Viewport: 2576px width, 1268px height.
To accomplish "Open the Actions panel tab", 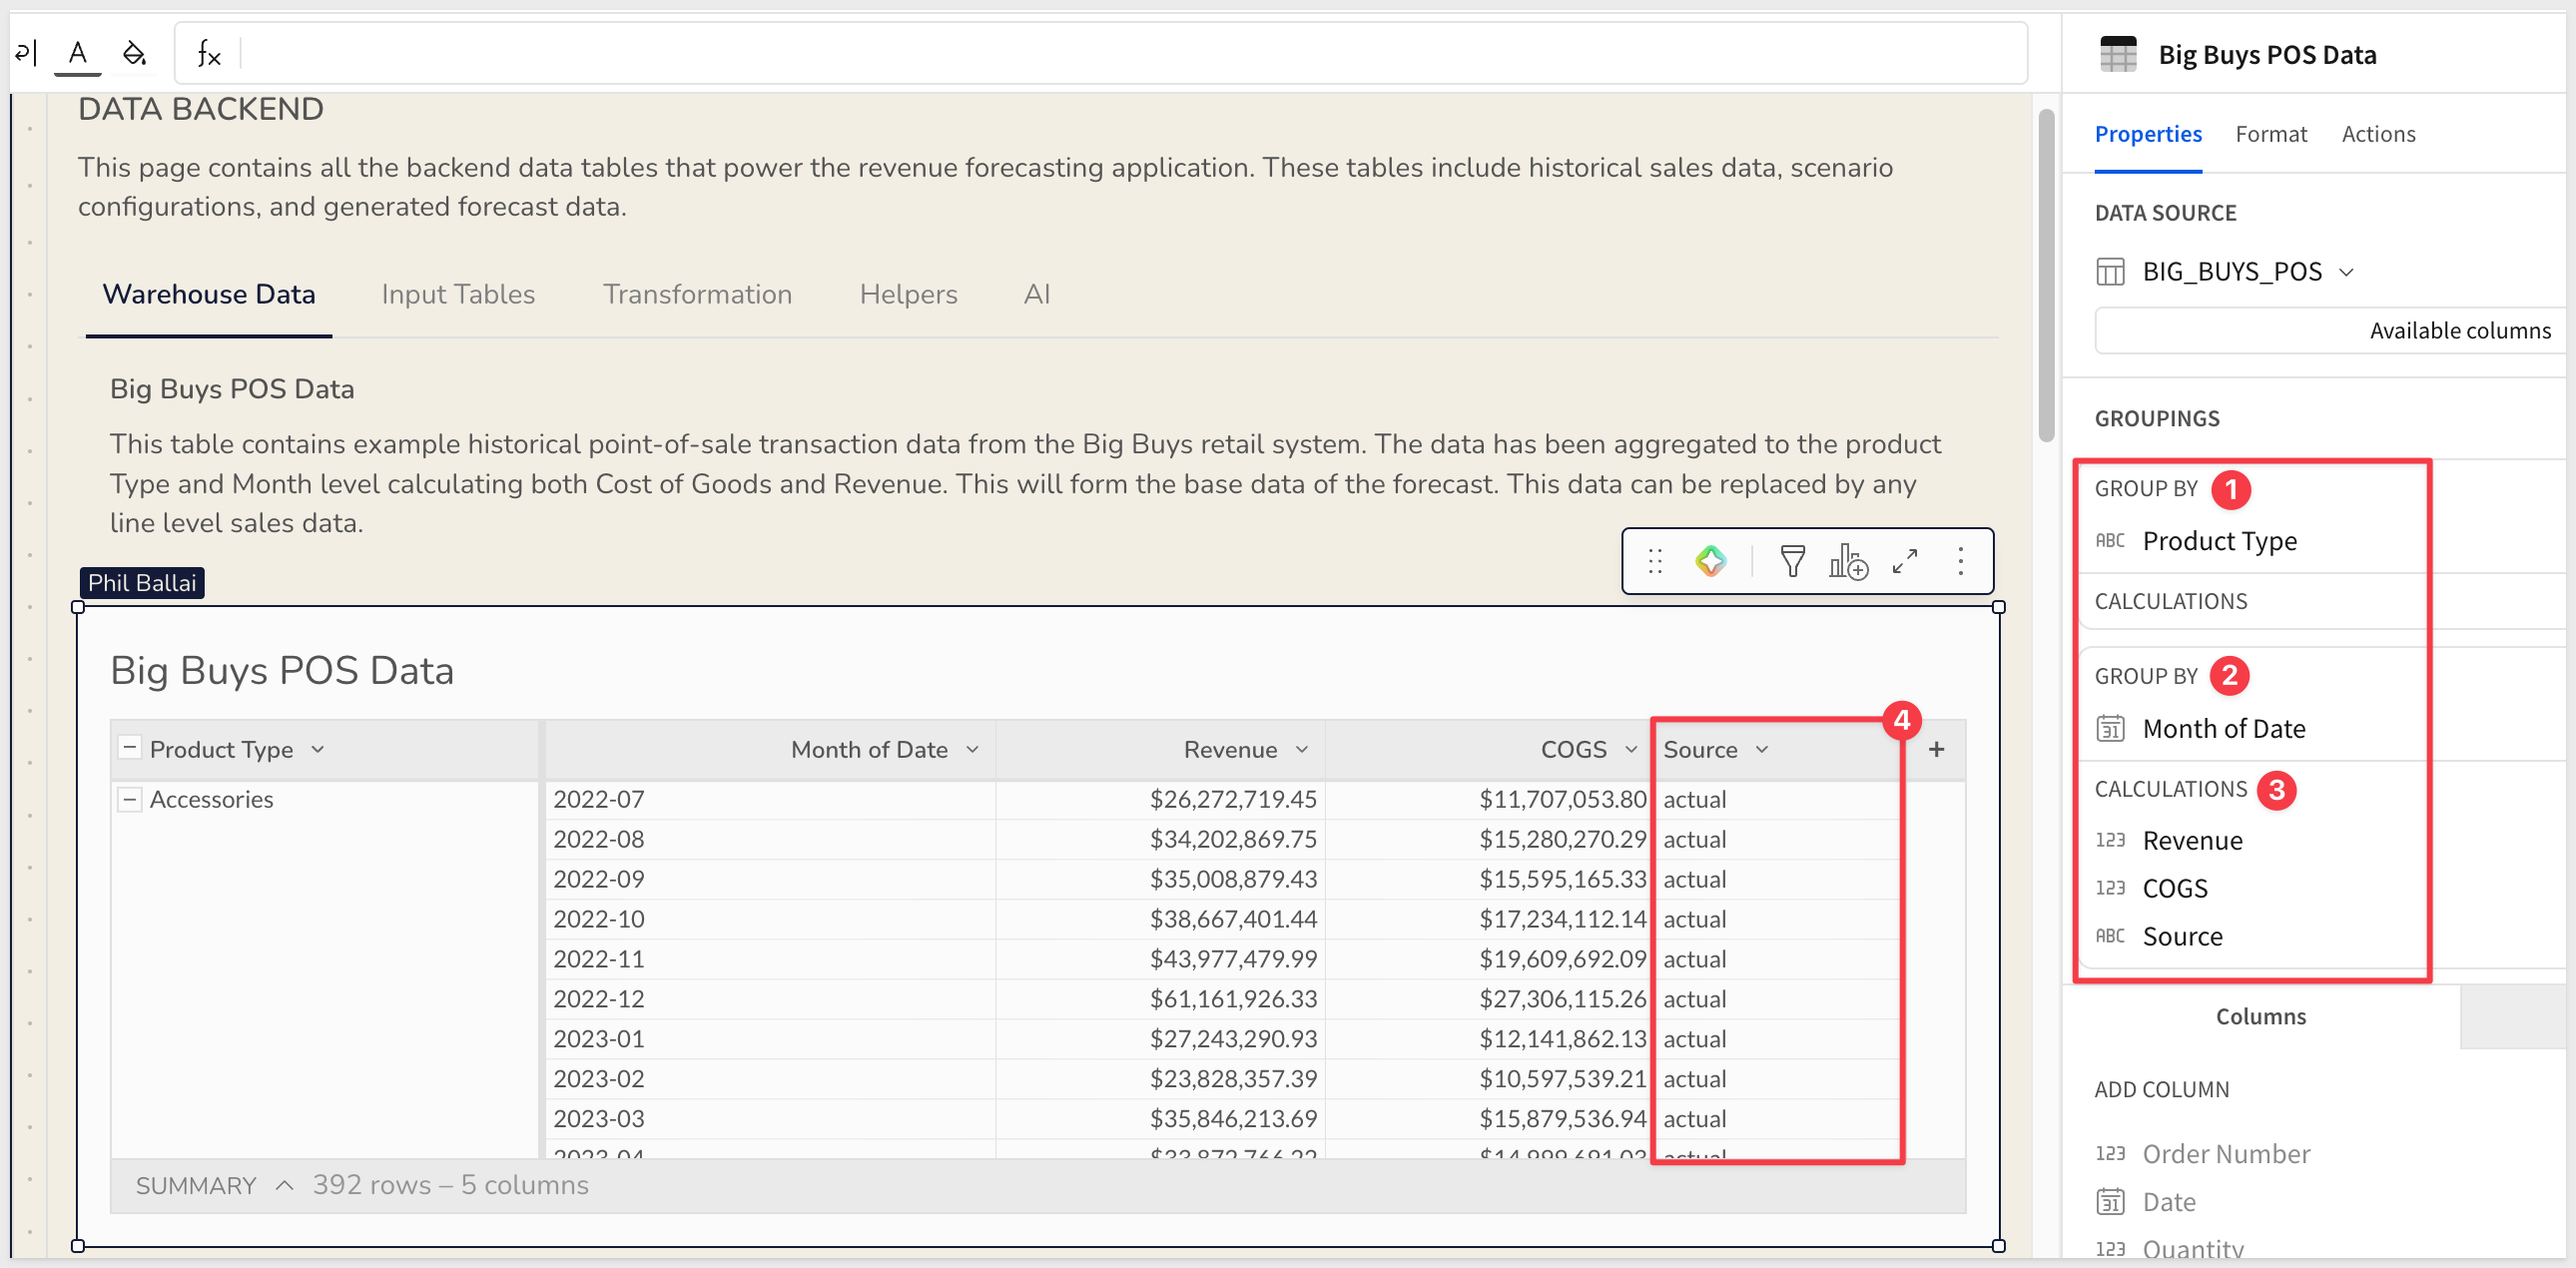I will [x=2378, y=134].
